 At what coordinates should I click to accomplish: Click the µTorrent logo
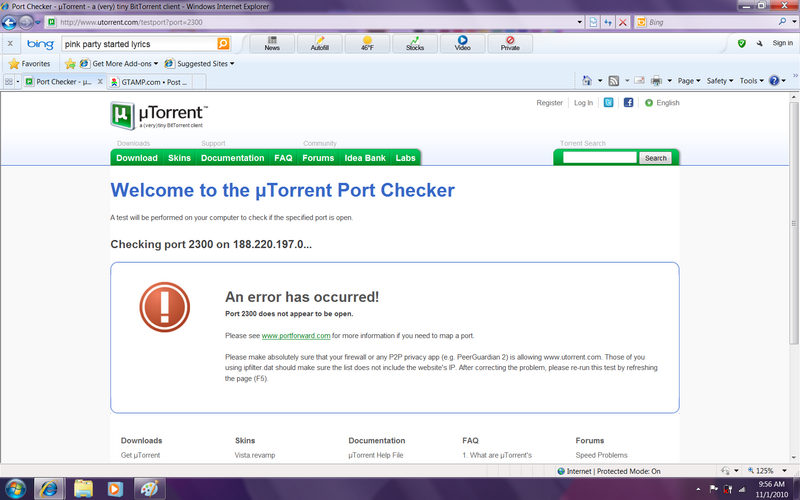coord(159,115)
